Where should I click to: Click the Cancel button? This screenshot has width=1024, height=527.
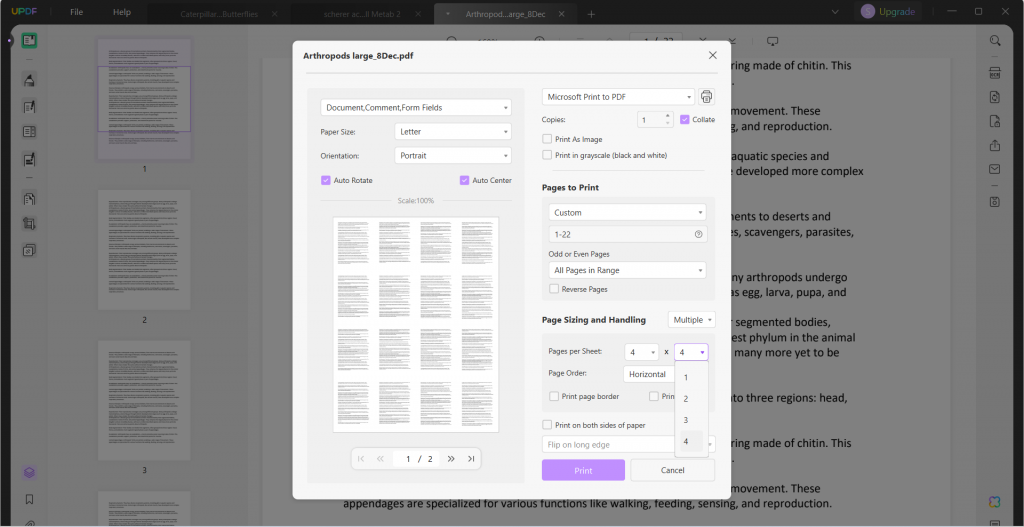click(x=672, y=470)
